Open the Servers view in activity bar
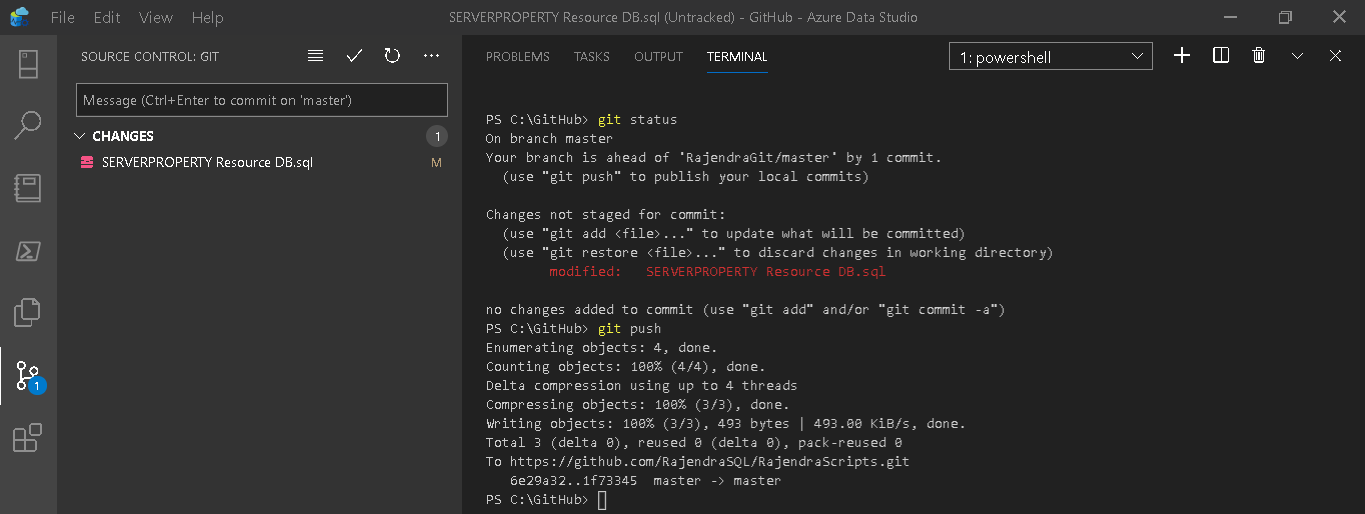1365x514 pixels. pyautogui.click(x=28, y=63)
